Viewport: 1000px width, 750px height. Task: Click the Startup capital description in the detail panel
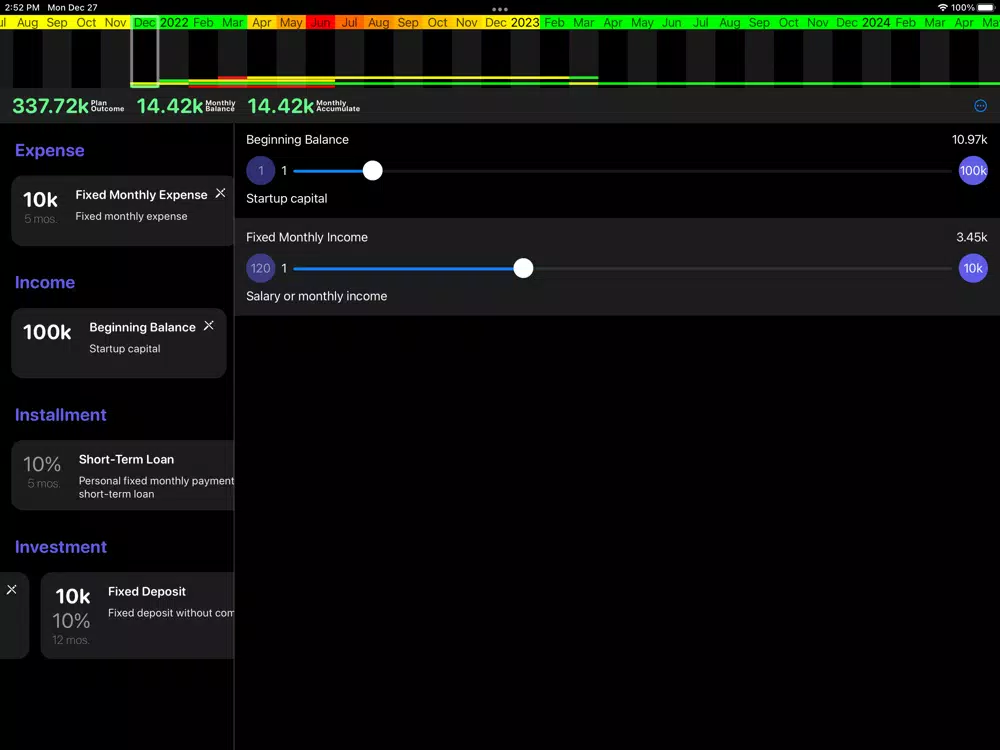tap(286, 198)
